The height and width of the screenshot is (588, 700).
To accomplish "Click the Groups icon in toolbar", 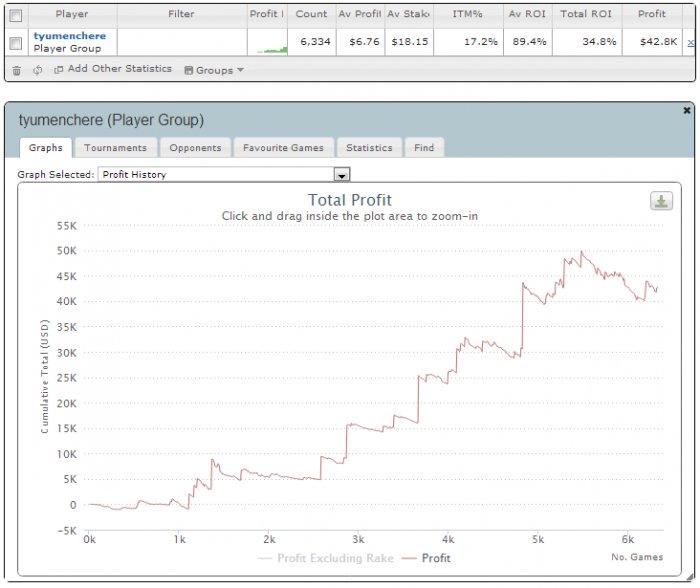I will coord(189,70).
